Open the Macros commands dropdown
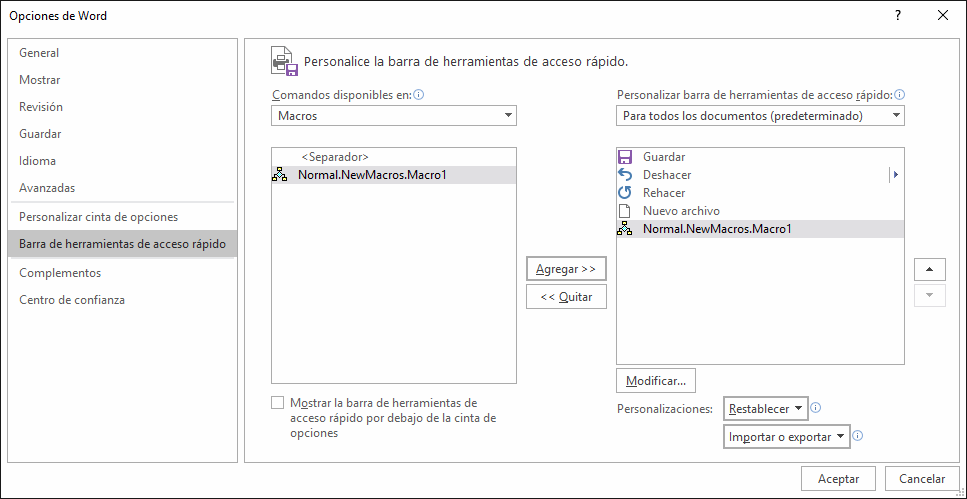 393,115
